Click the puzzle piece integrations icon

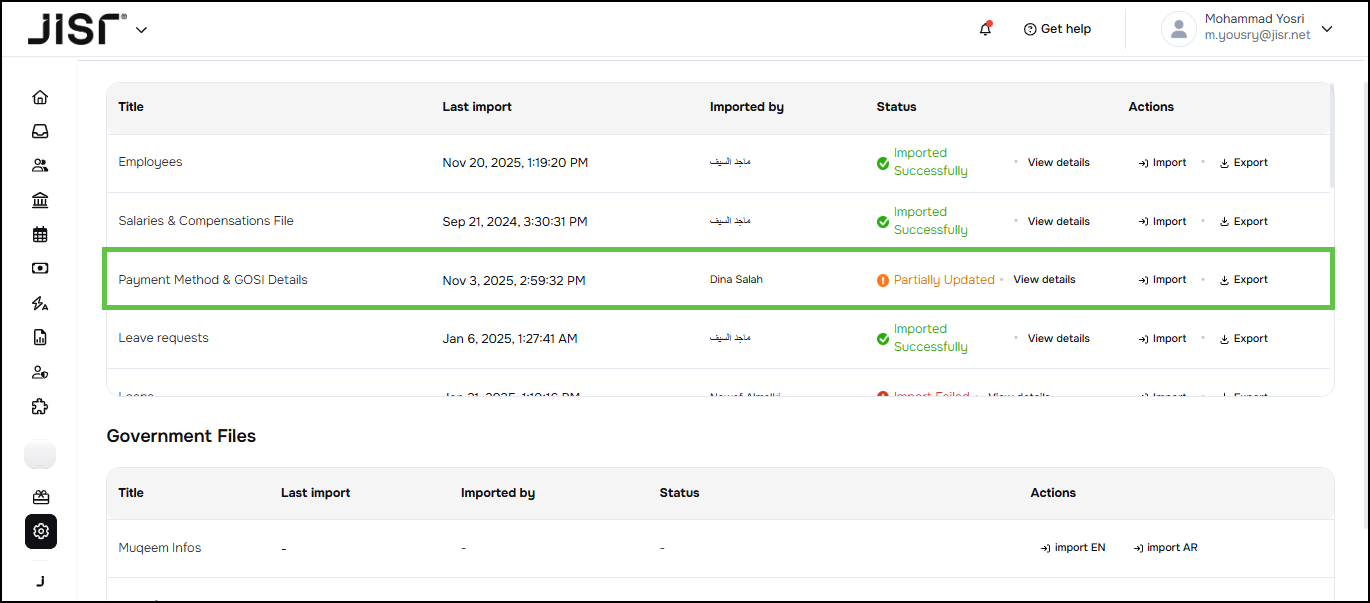click(40, 407)
